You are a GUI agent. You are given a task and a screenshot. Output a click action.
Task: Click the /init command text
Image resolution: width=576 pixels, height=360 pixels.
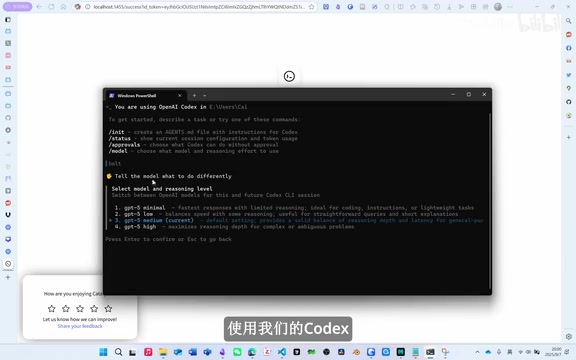[x=116, y=132]
